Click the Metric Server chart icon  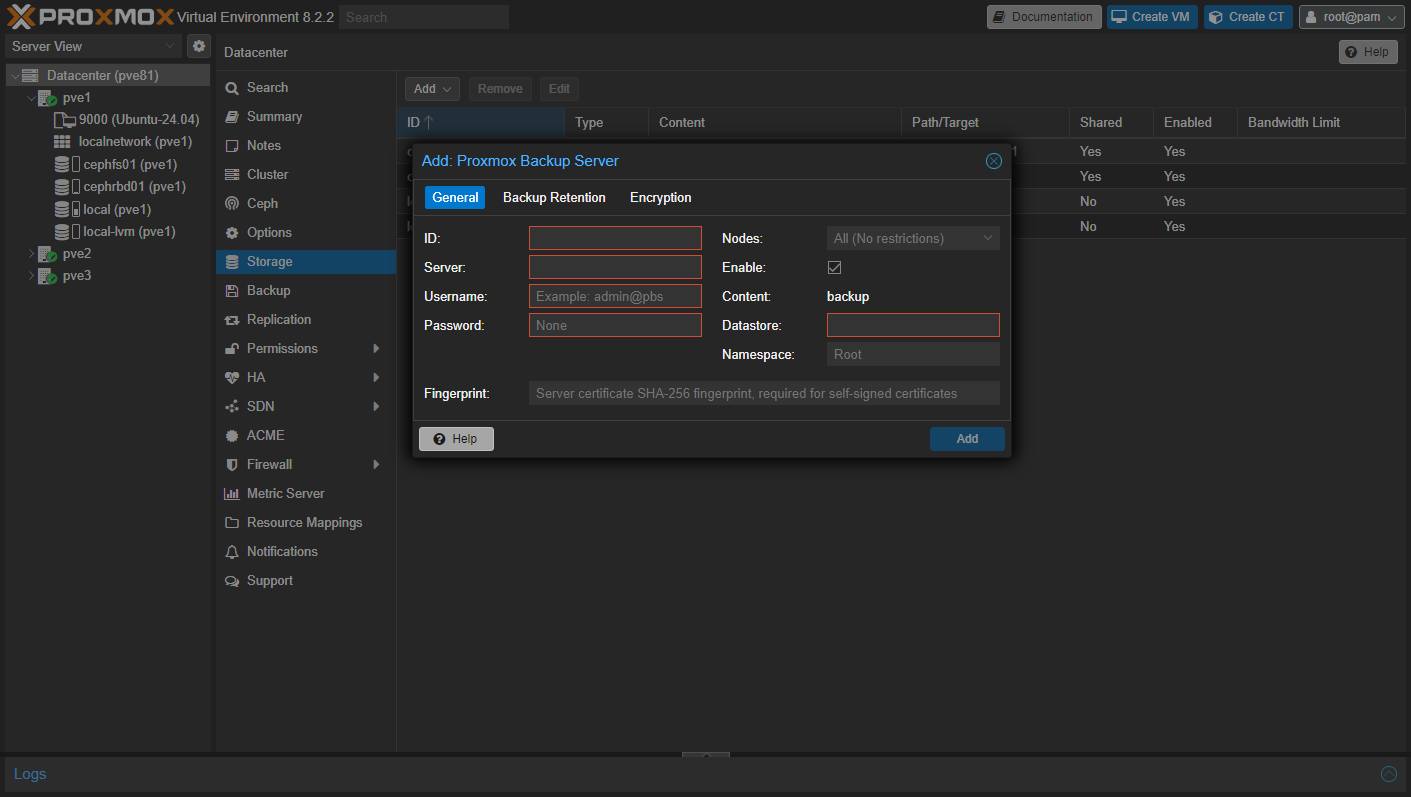[x=232, y=494]
